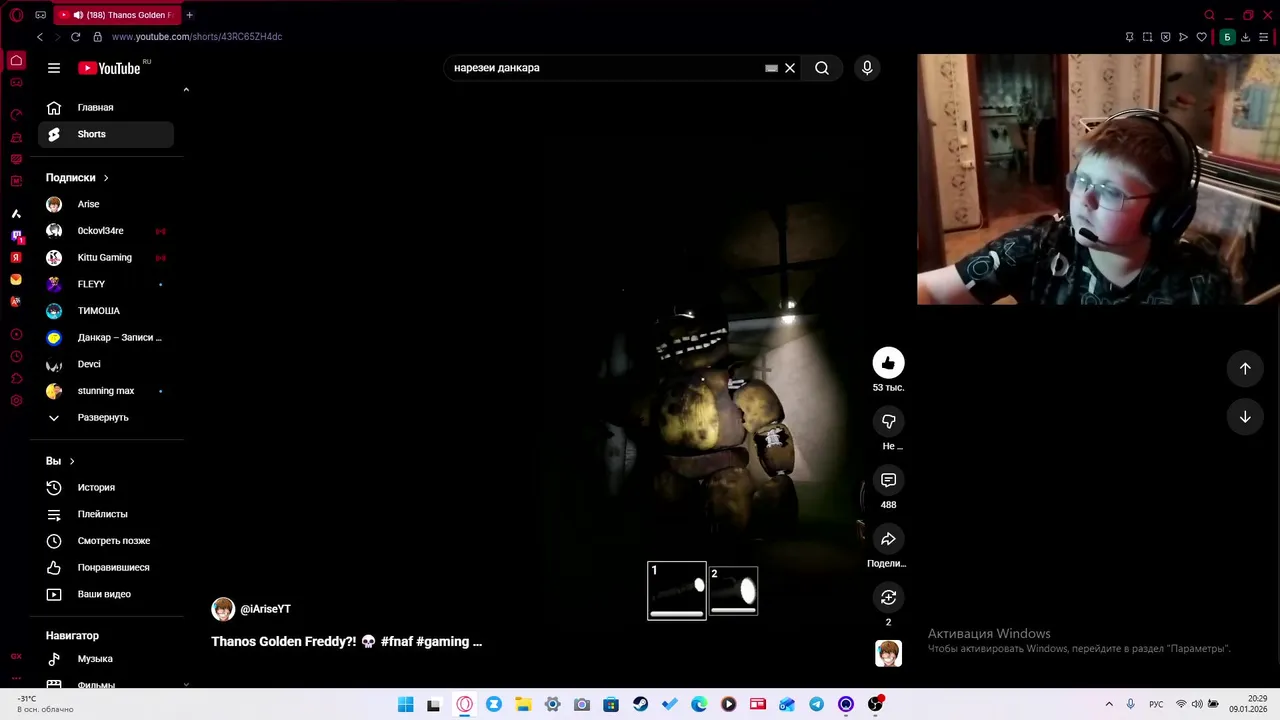Open Opera GX main menu logo
The height and width of the screenshot is (720, 1280).
(x=16, y=15)
